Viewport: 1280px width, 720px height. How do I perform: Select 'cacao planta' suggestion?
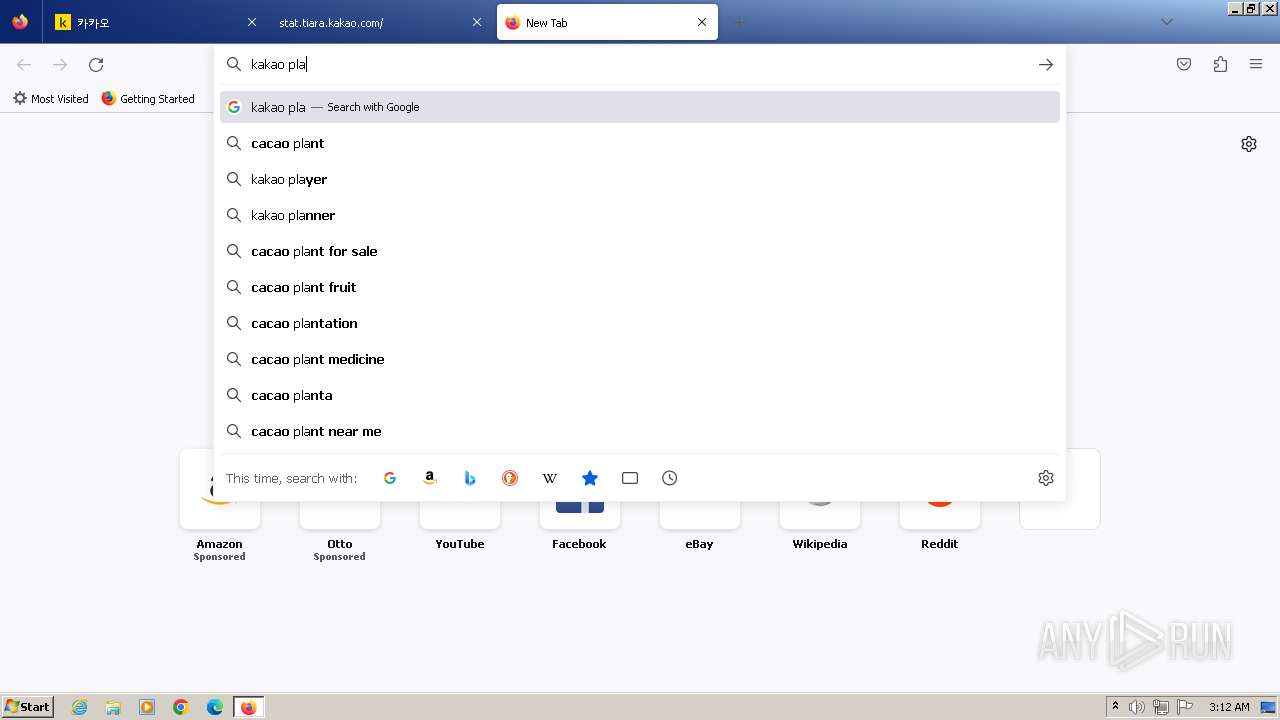[x=640, y=395]
